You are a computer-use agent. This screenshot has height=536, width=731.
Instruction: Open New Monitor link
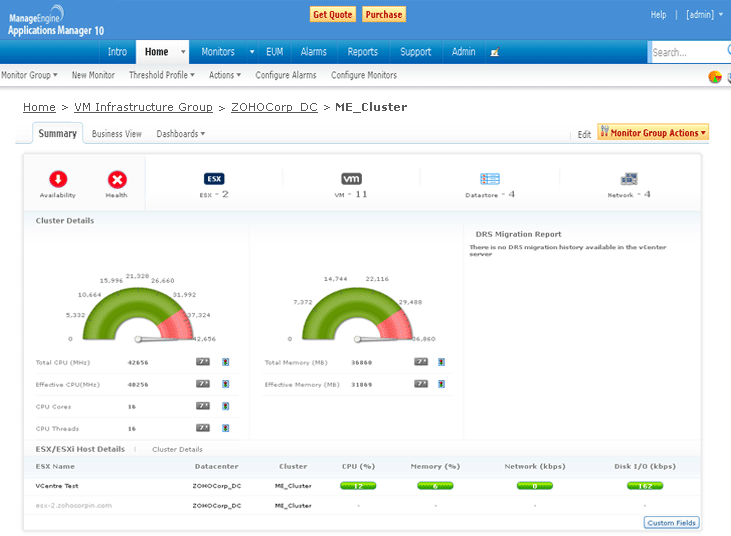pyautogui.click(x=93, y=75)
